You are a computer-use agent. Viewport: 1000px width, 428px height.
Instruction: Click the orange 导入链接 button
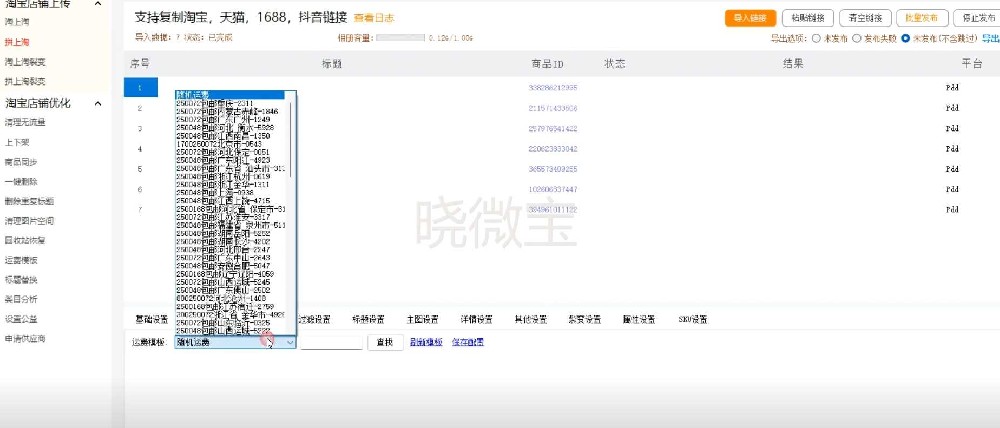(750, 18)
